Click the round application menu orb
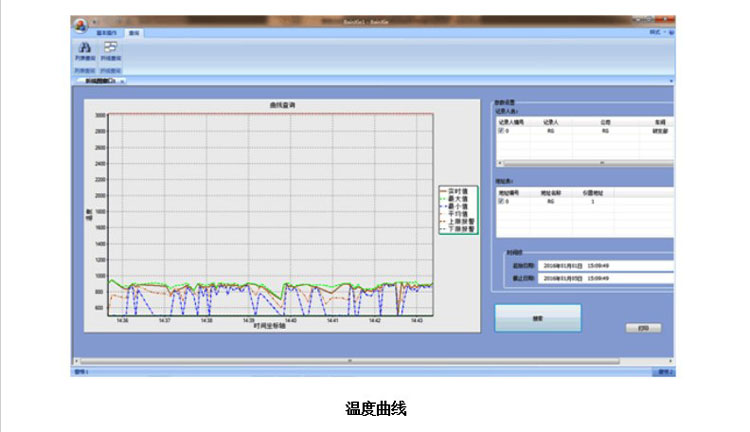The image size is (750, 432). tap(80, 23)
